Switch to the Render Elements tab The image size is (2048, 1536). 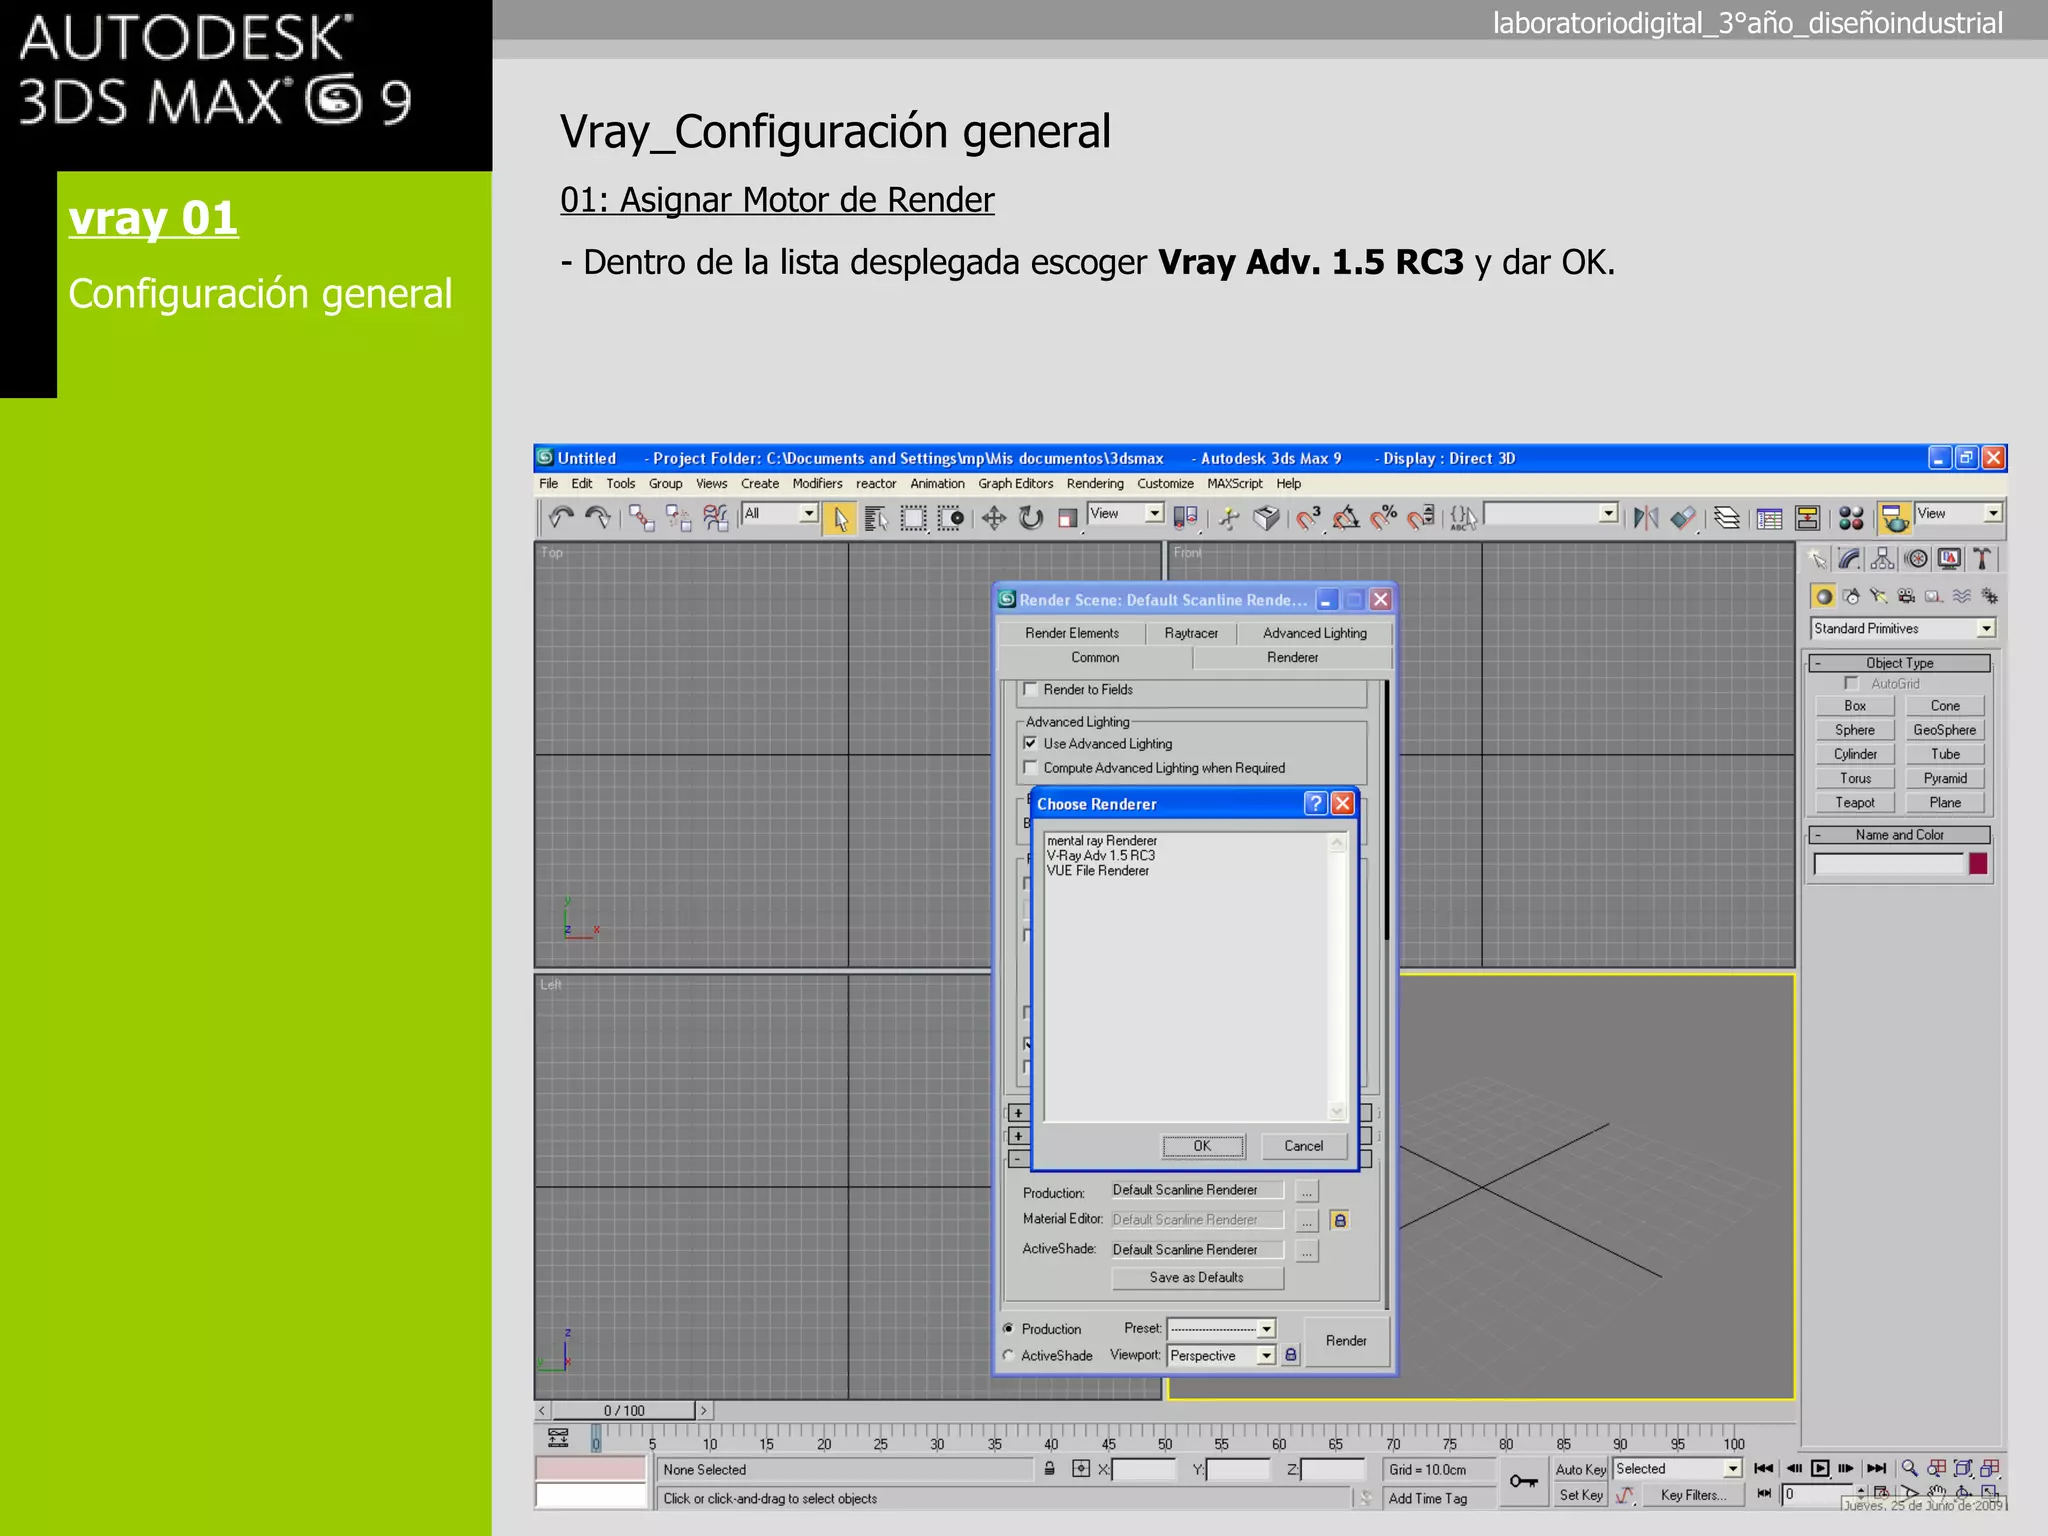click(x=1072, y=633)
